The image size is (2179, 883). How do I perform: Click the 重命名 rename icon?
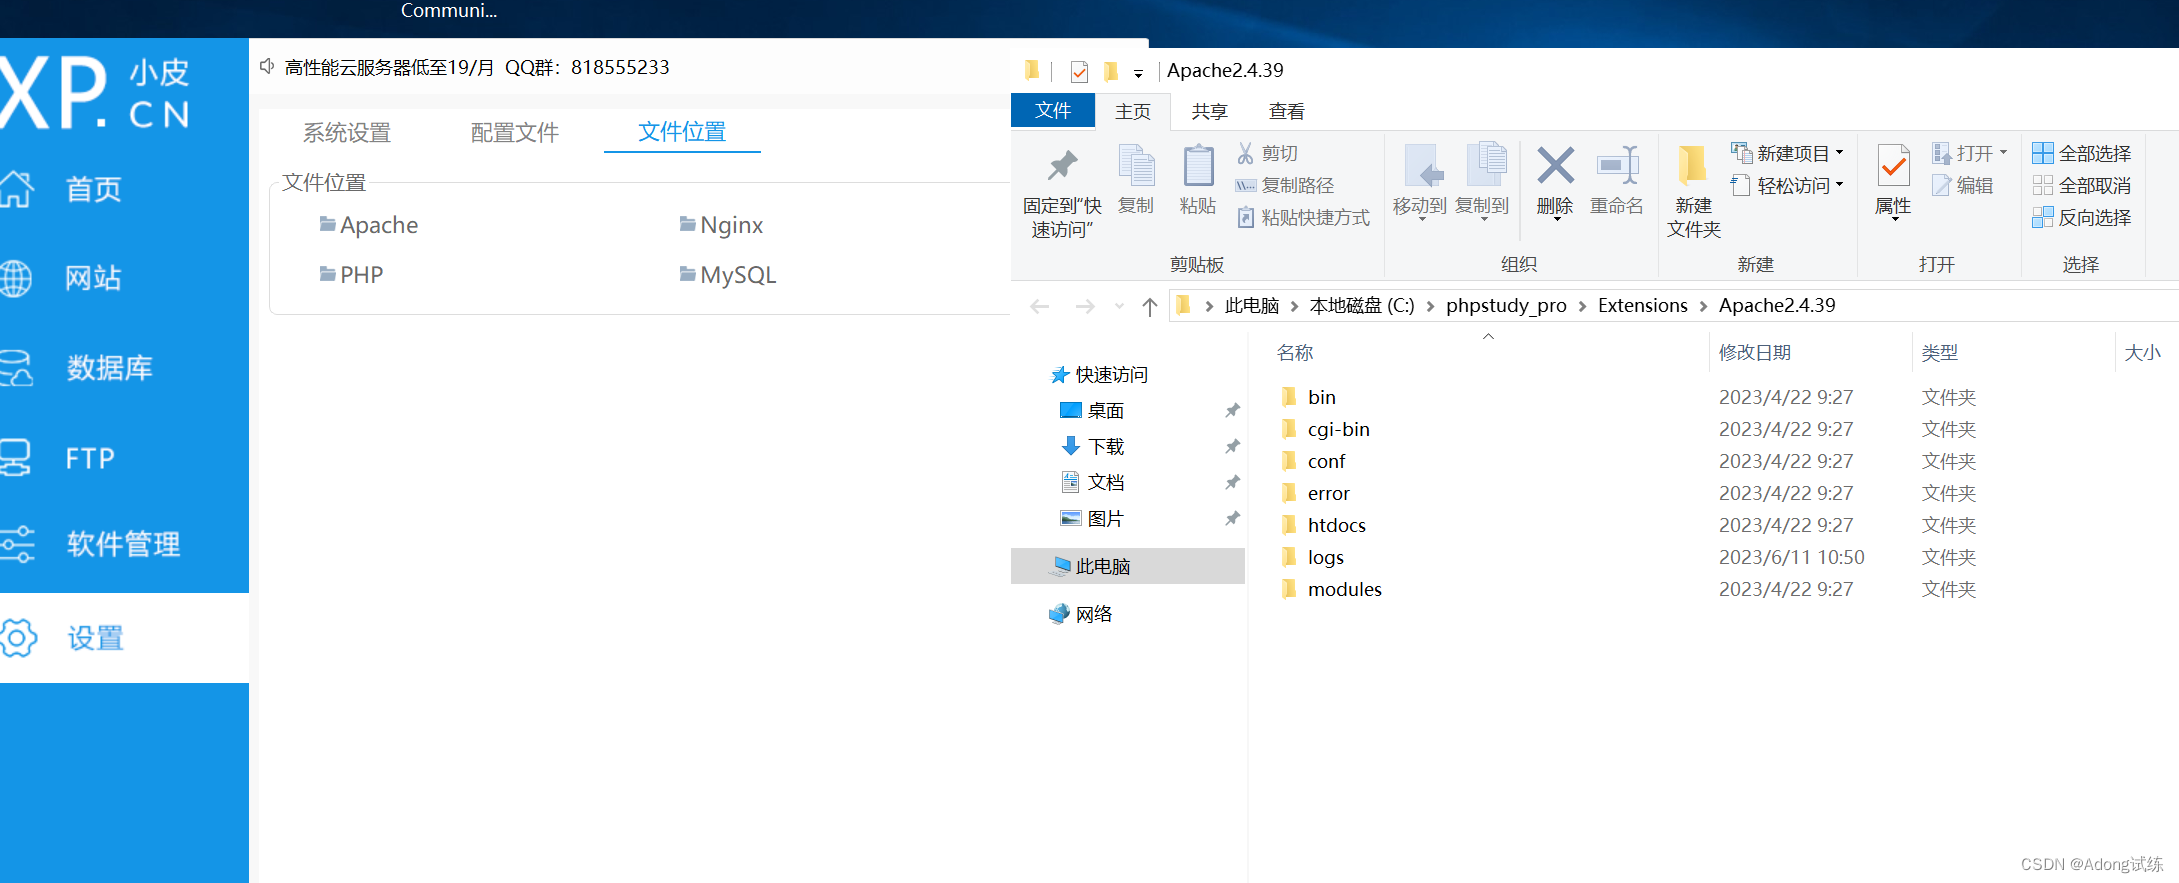pyautogui.click(x=1617, y=166)
